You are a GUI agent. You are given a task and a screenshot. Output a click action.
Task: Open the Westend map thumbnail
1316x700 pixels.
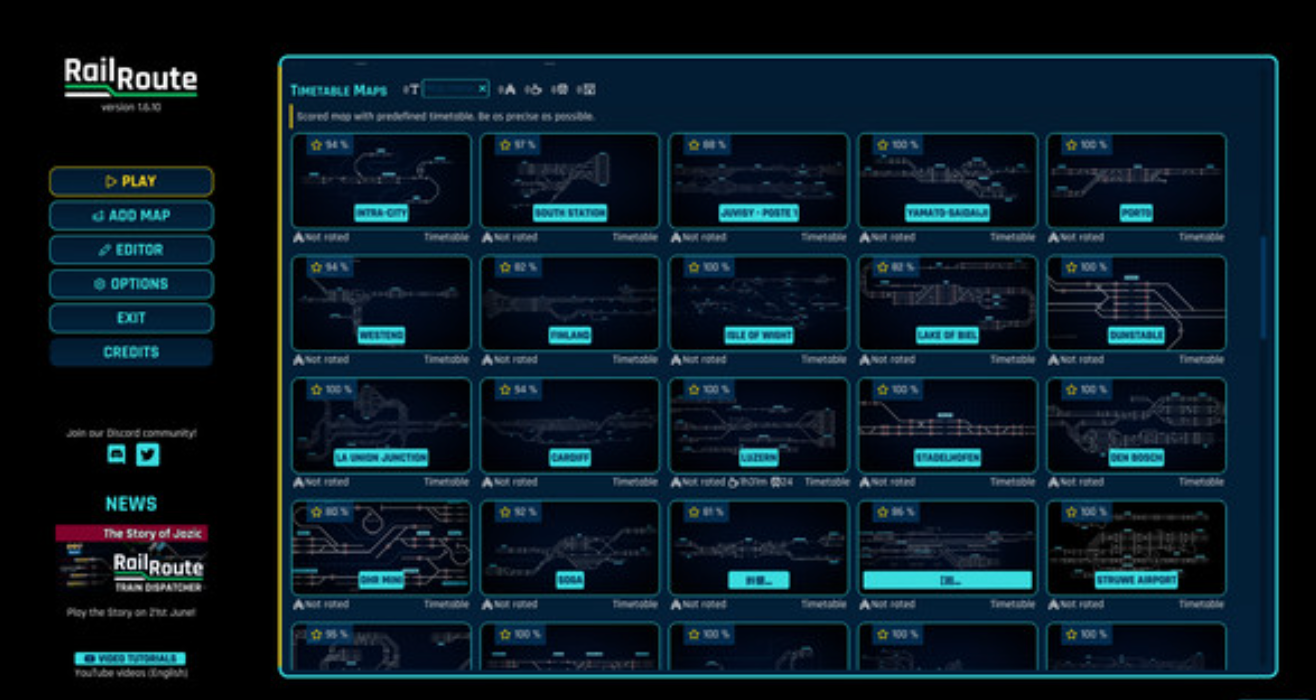coord(381,303)
